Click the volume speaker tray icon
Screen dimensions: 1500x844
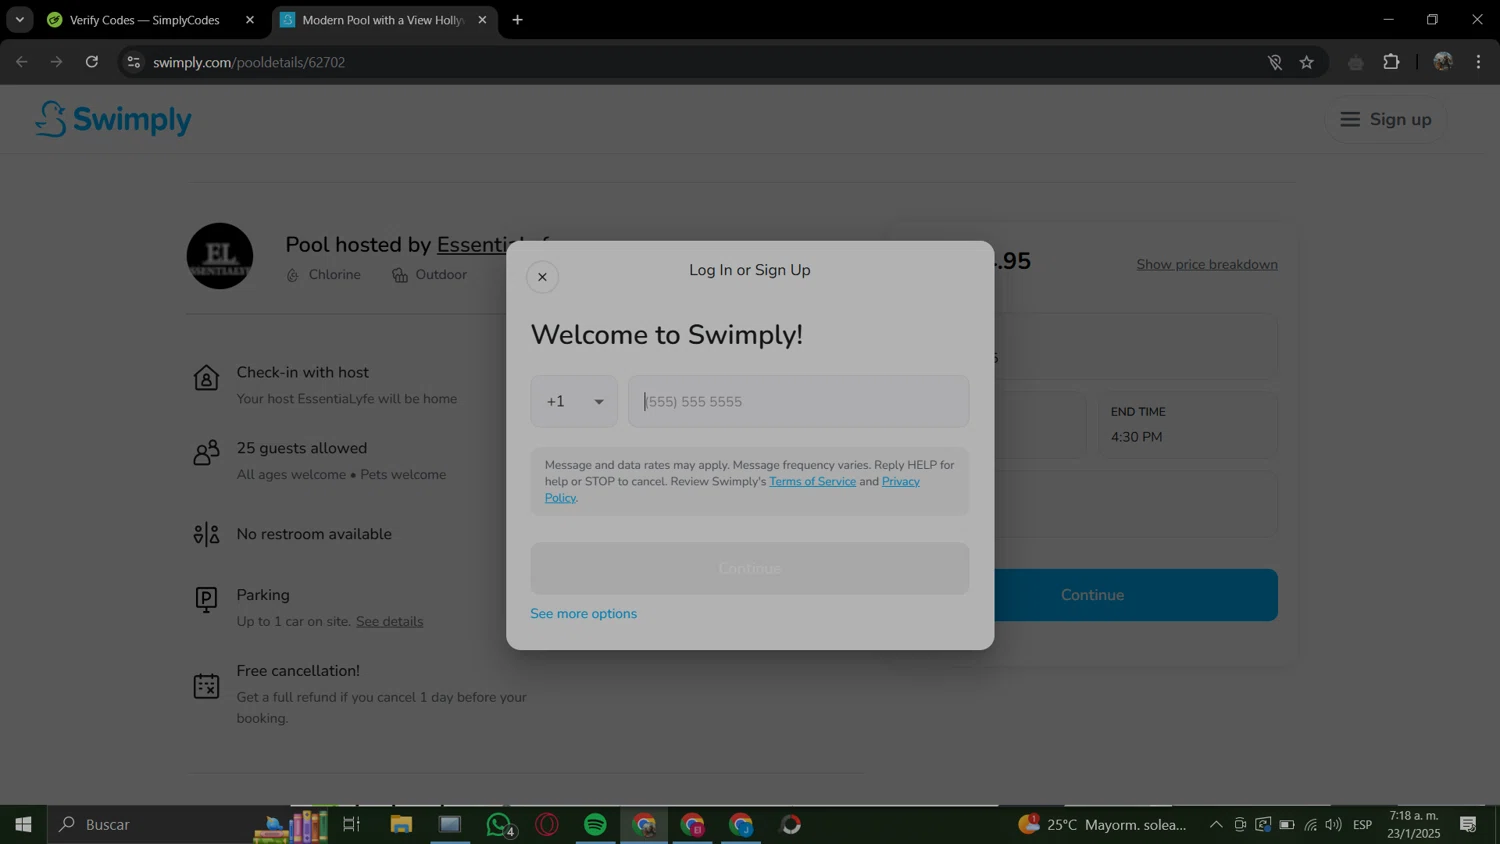[x=1333, y=824]
